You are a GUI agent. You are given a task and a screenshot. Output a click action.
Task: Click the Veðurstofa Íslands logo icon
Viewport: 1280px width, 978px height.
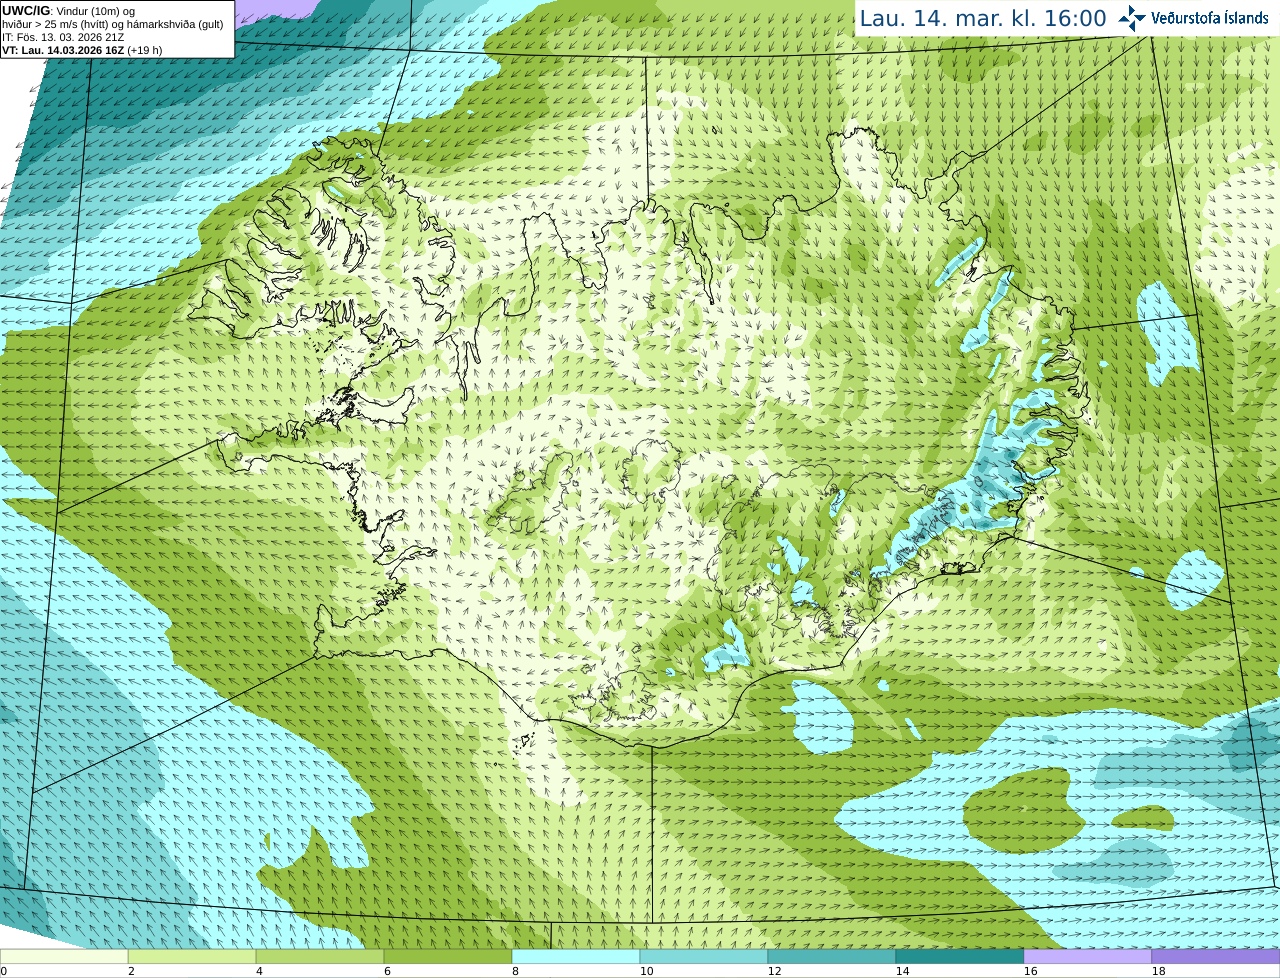pyautogui.click(x=1131, y=18)
